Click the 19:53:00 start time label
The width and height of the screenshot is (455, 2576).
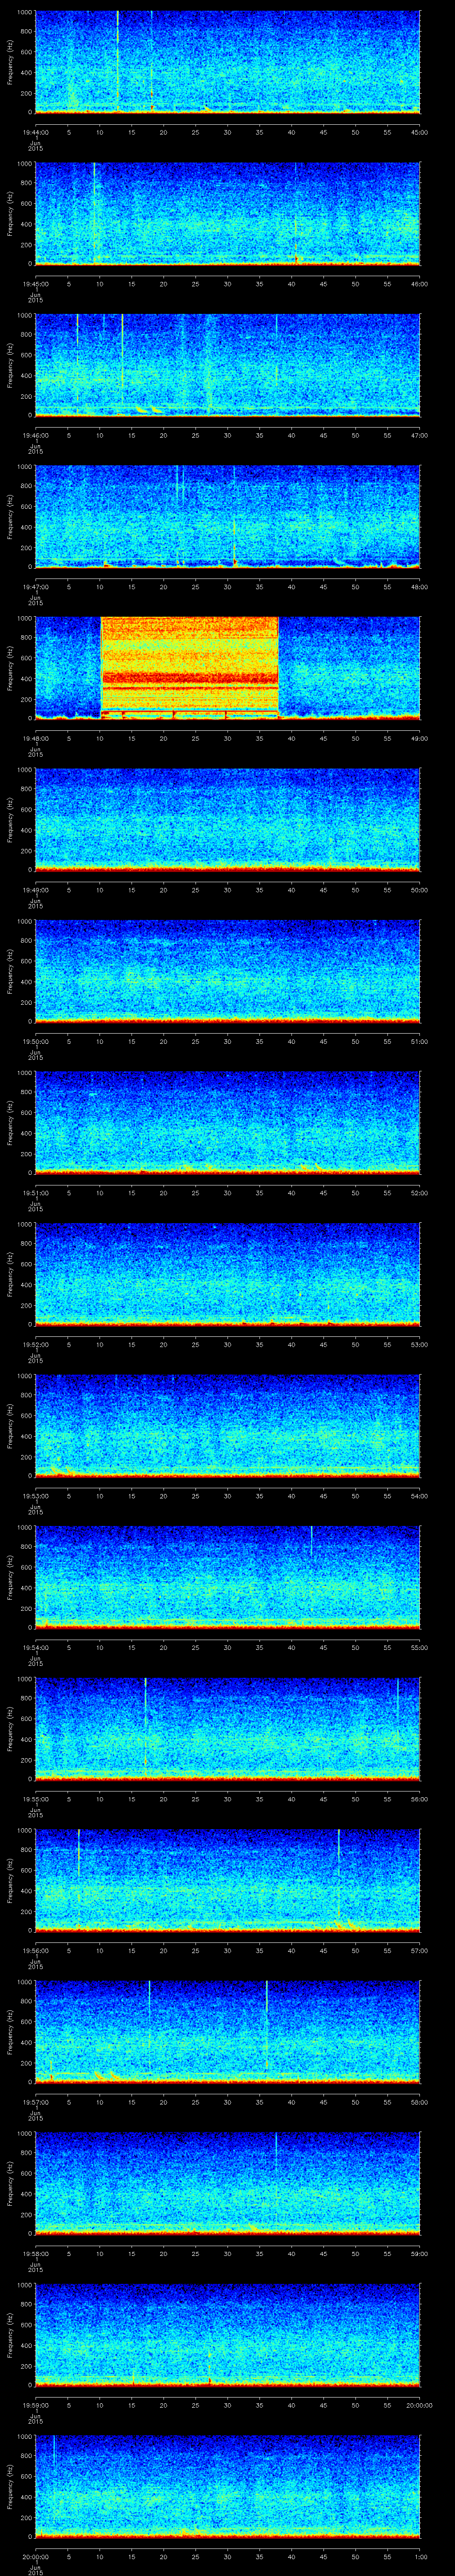coord(36,1496)
